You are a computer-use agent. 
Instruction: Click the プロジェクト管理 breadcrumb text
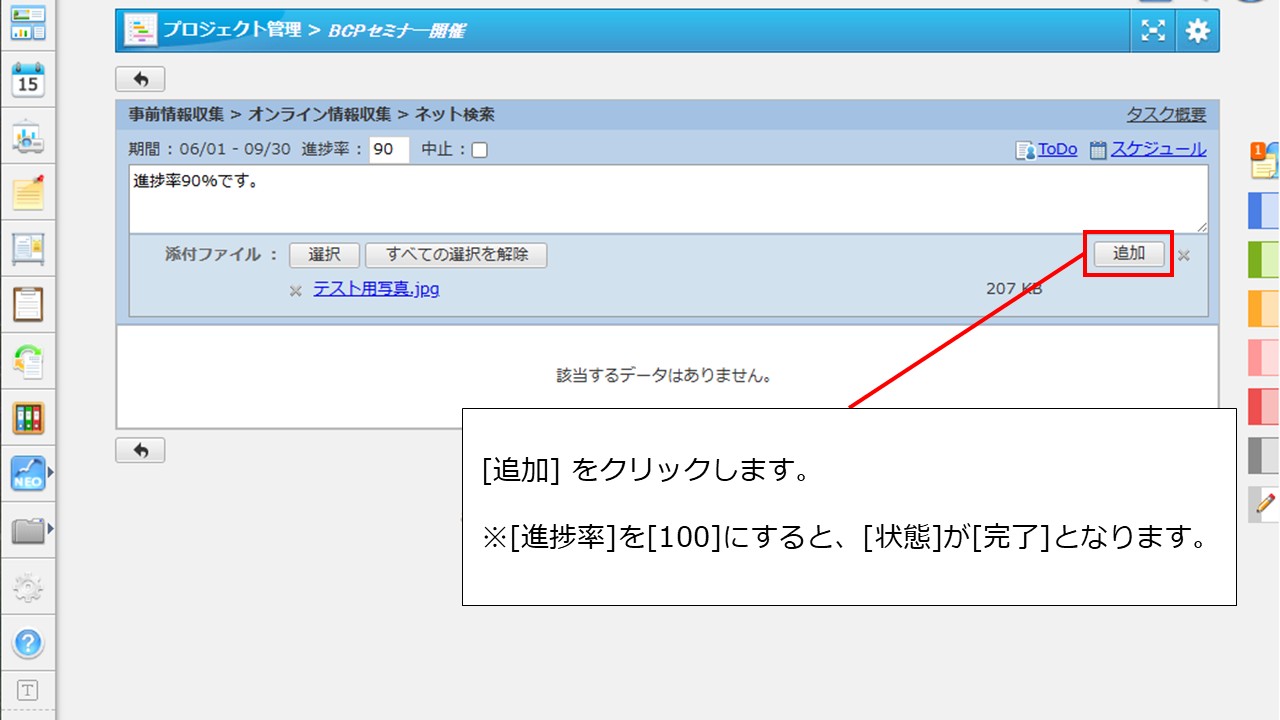231,30
